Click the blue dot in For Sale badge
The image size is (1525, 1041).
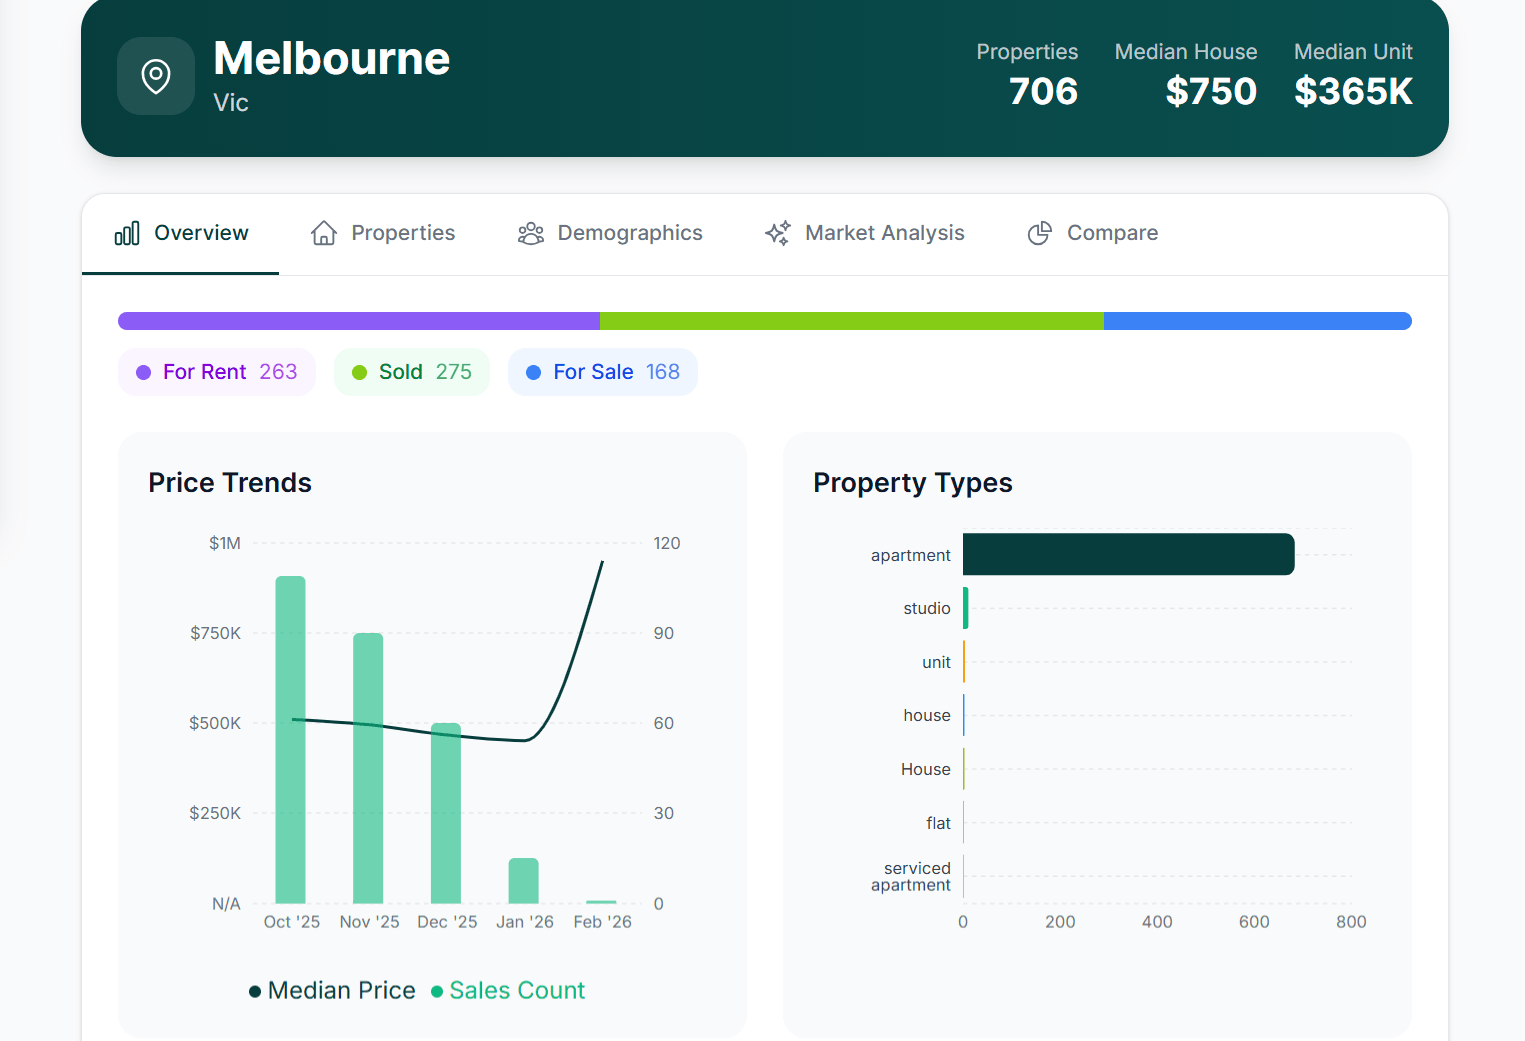tap(533, 371)
